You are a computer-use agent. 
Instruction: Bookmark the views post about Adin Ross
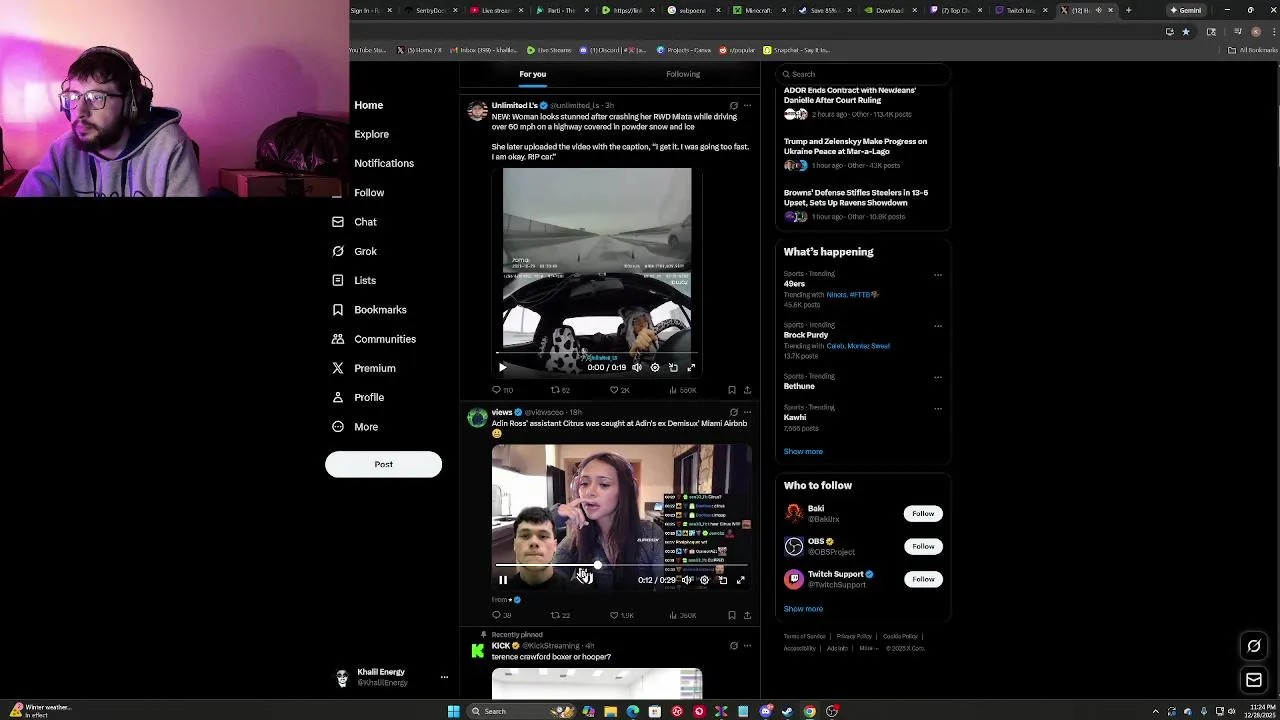tap(732, 615)
